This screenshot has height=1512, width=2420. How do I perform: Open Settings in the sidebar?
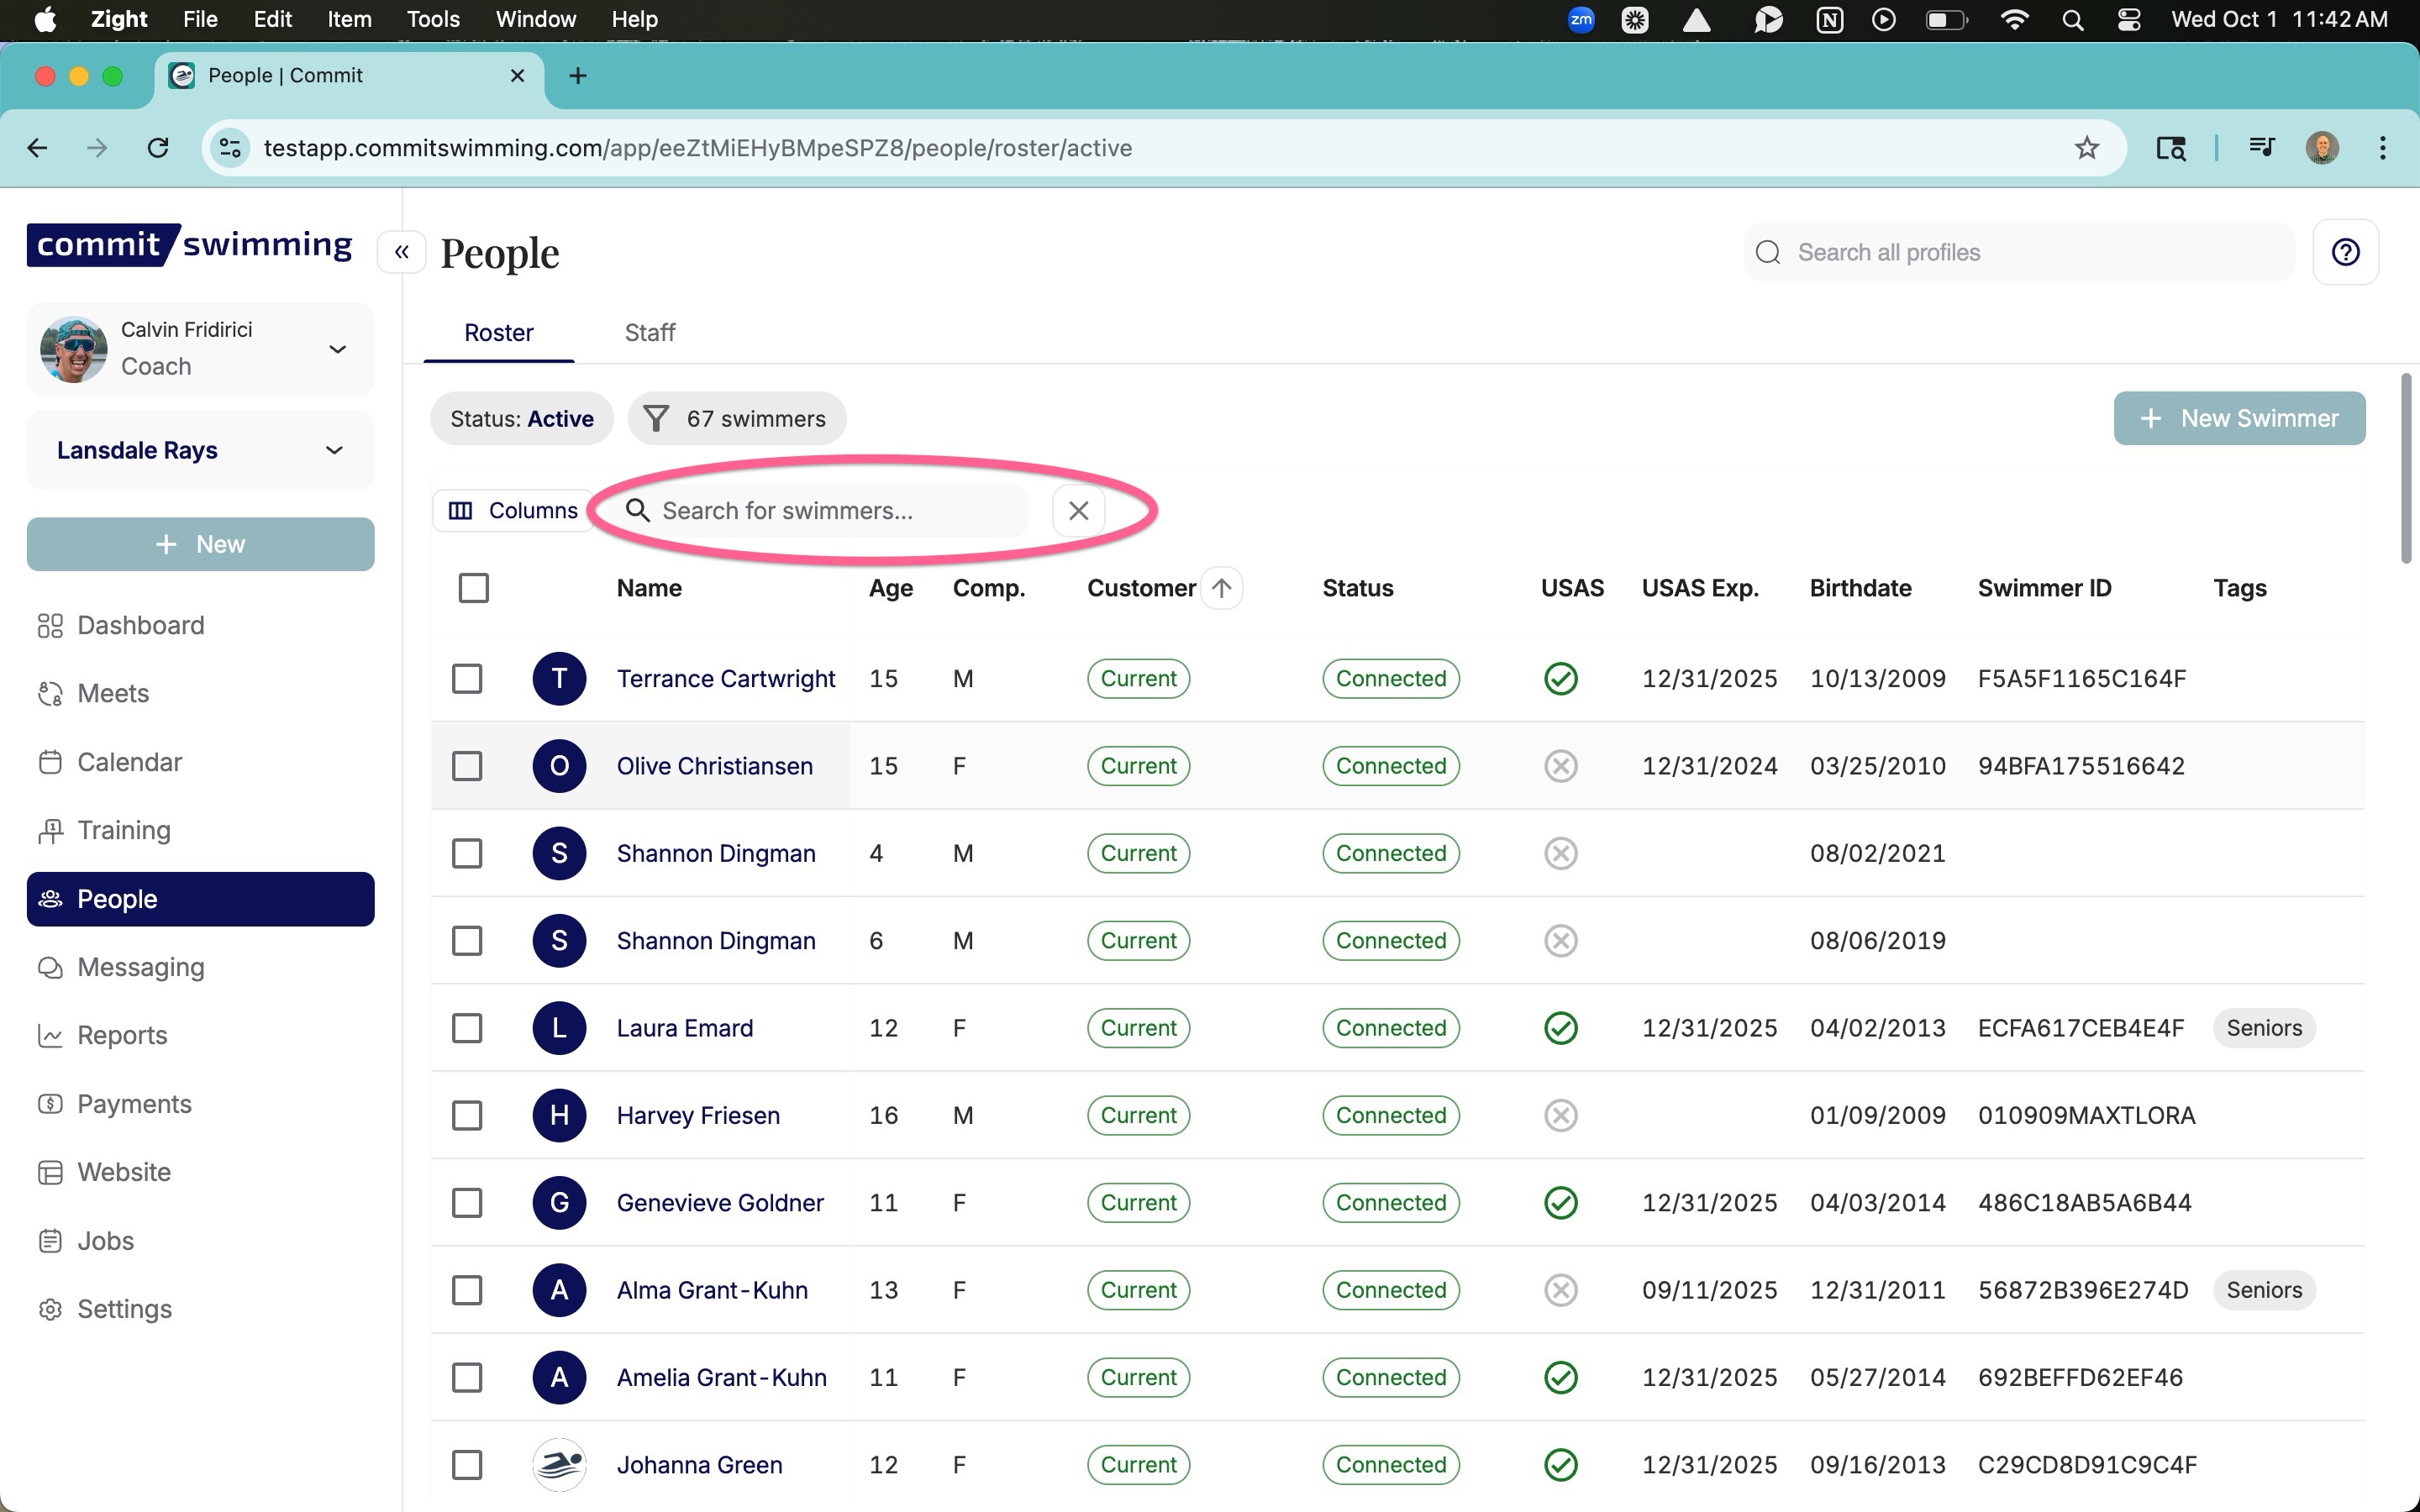coord(124,1308)
